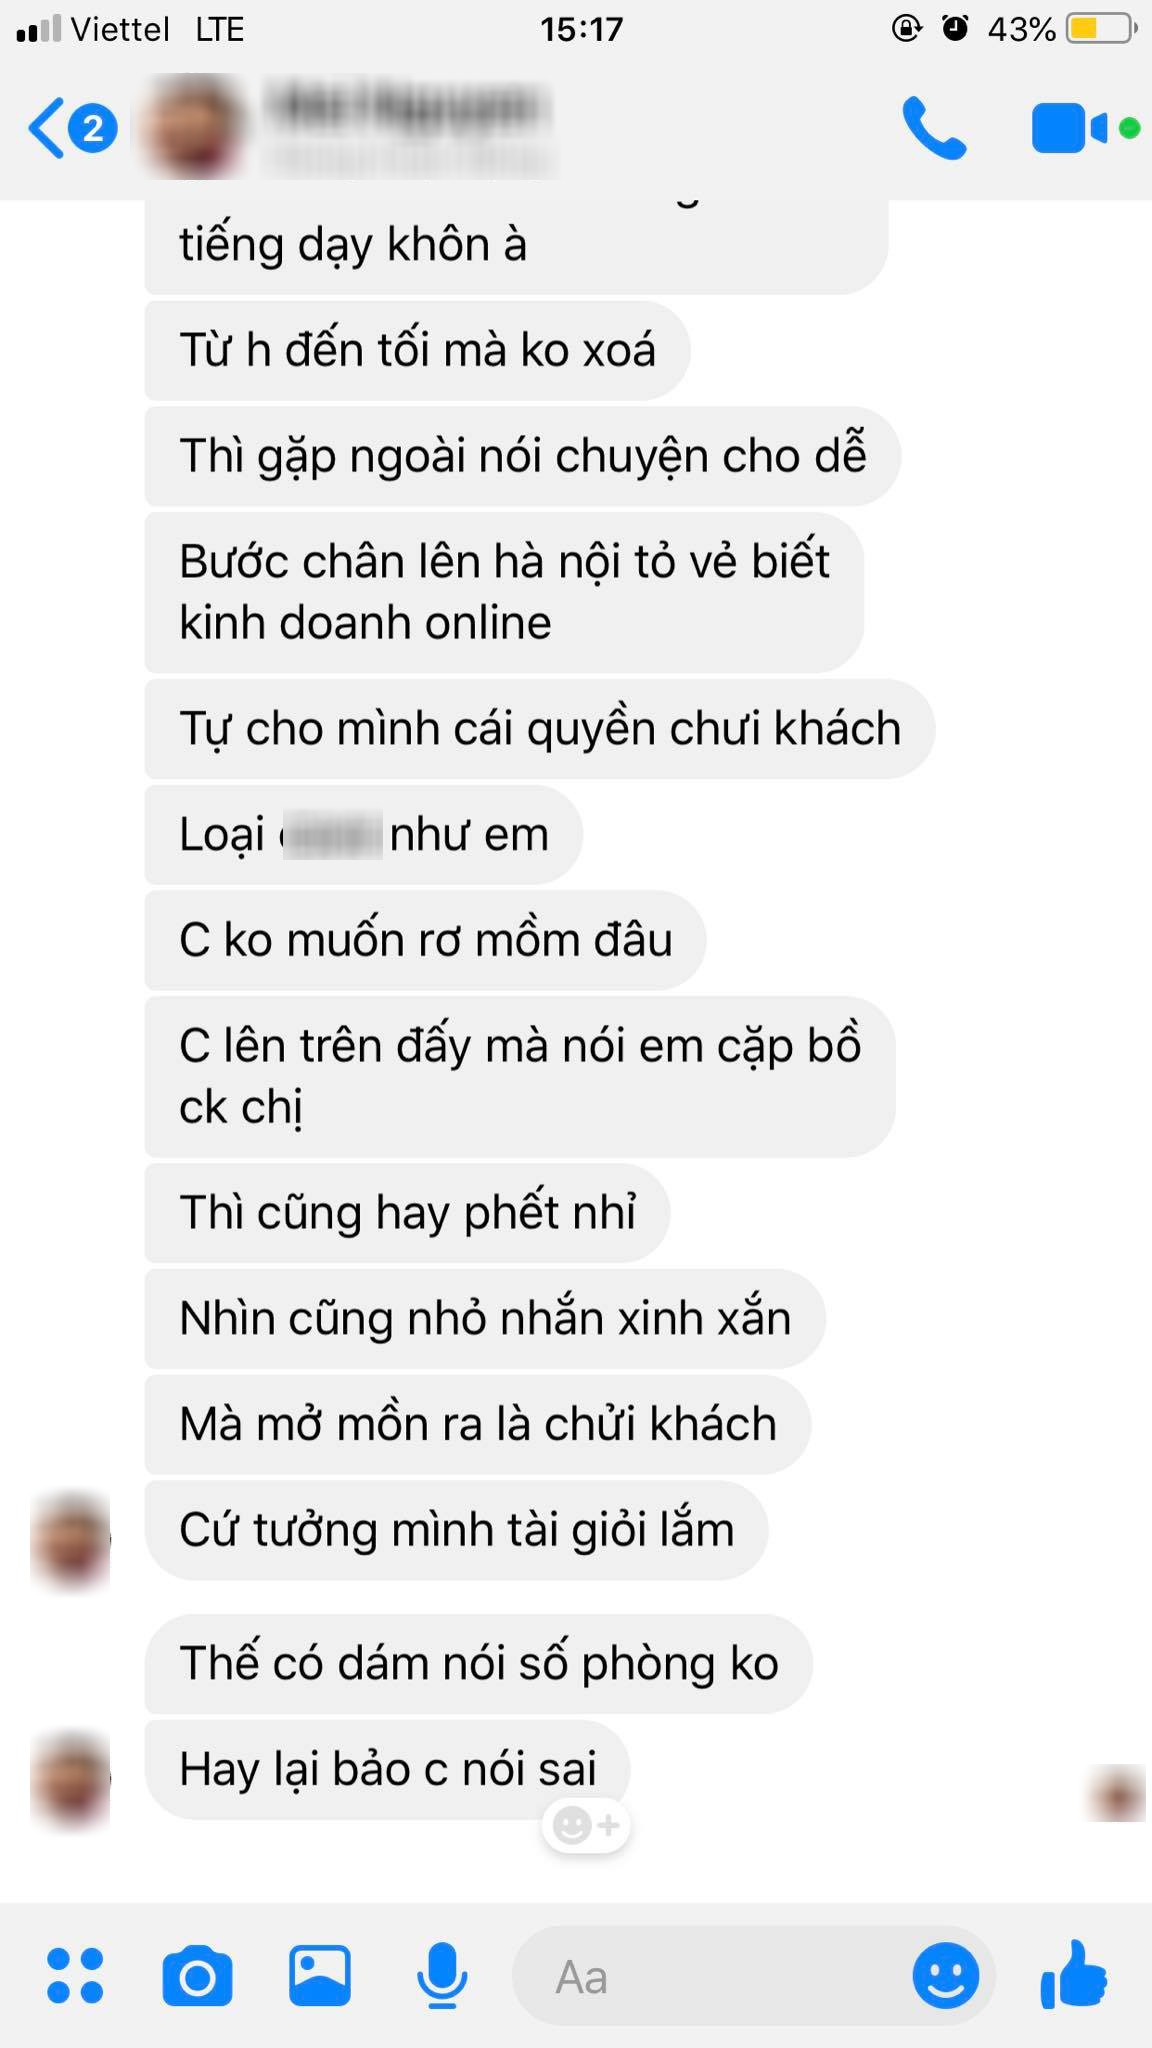Image resolution: width=1152 pixels, height=2048 pixels.
Task: Start a voice call with phone icon
Action: coord(934,128)
